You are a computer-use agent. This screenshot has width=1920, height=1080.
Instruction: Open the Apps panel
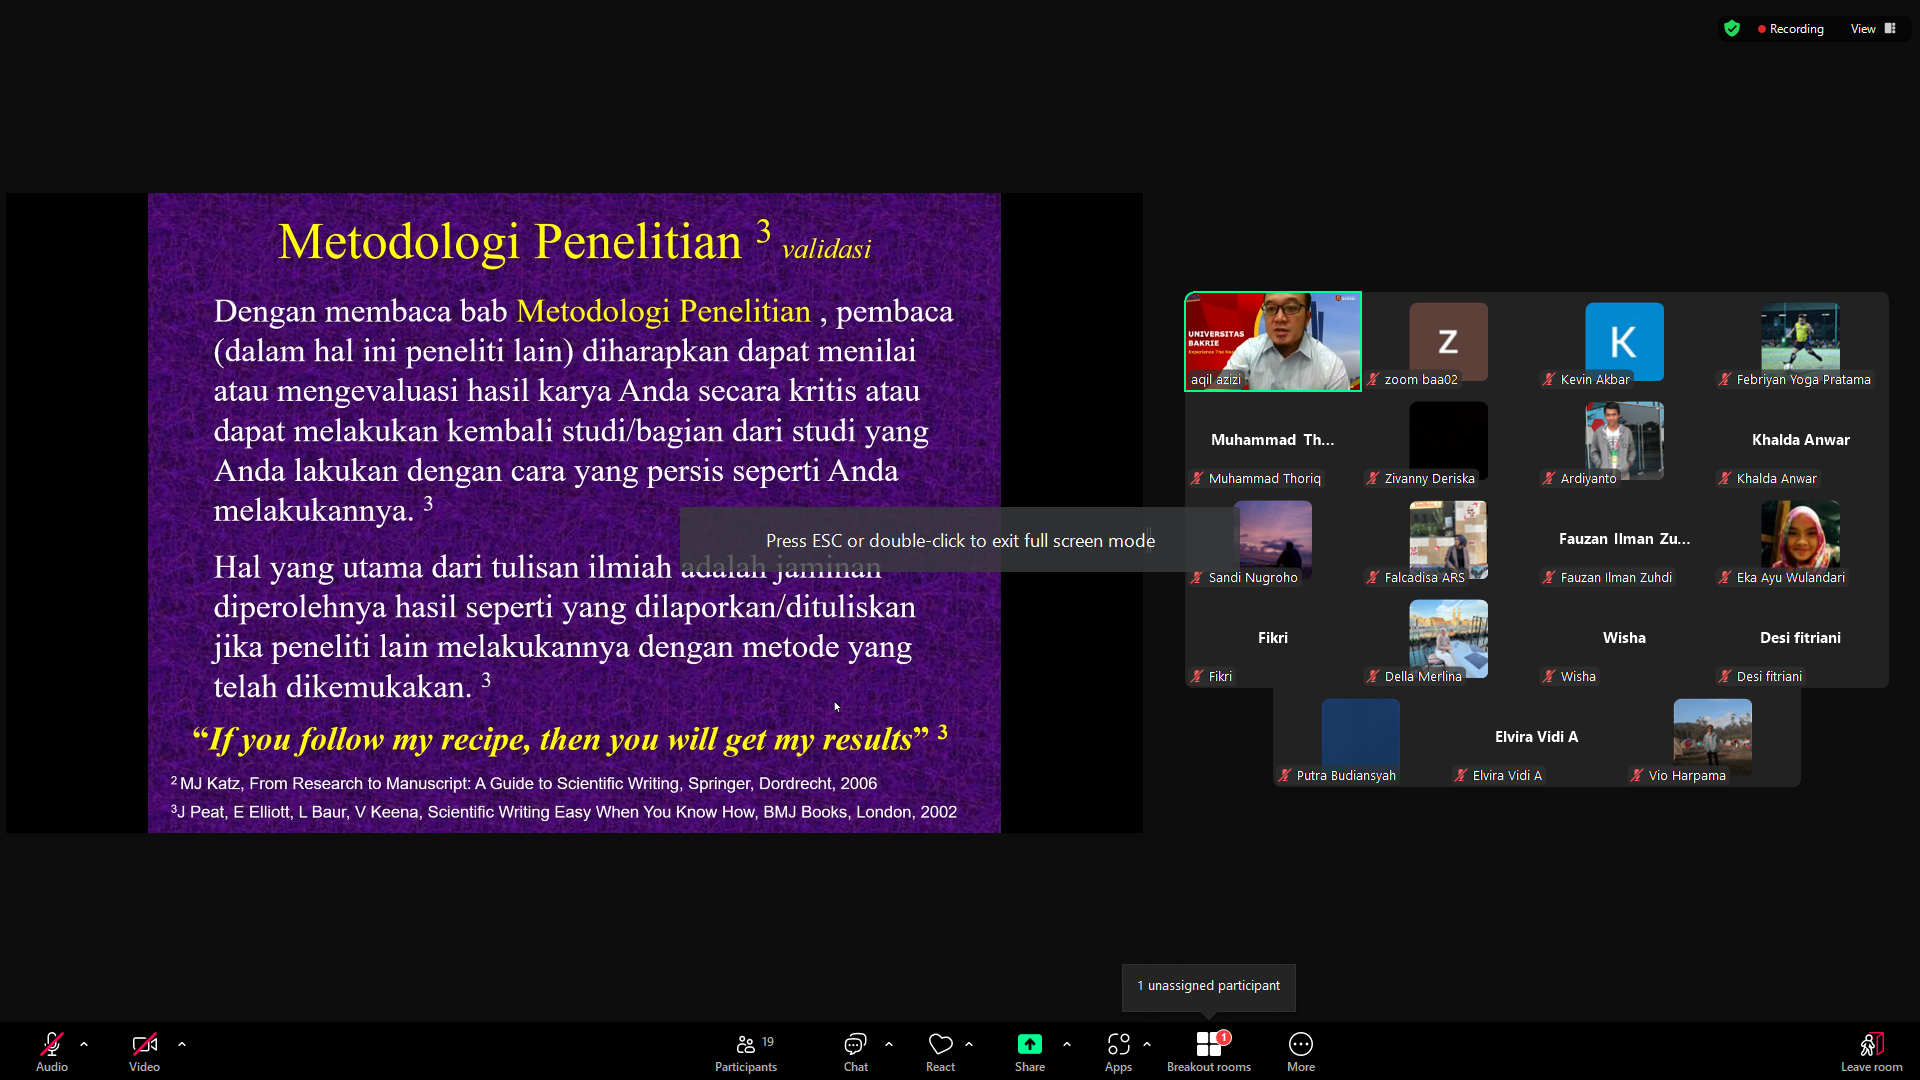coord(1118,1052)
